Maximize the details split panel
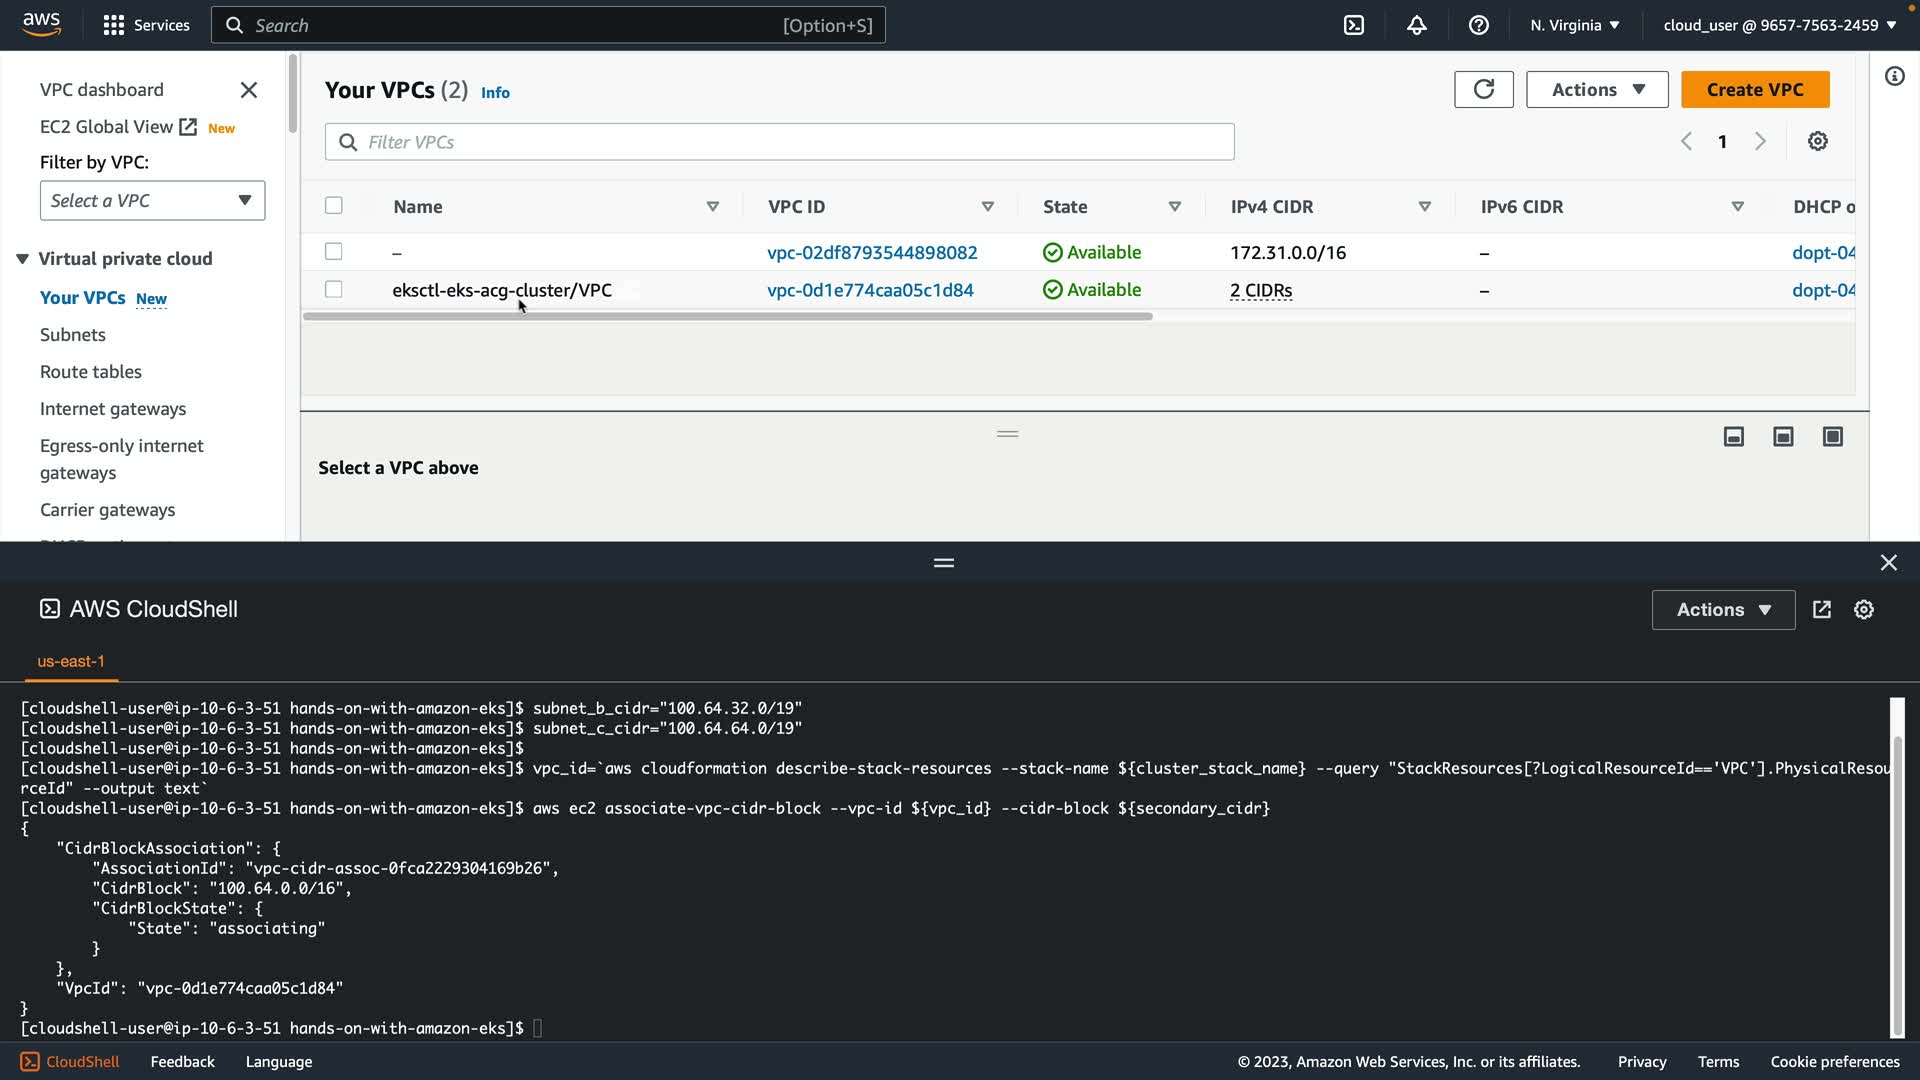The height and width of the screenshot is (1080, 1920). [x=1832, y=436]
